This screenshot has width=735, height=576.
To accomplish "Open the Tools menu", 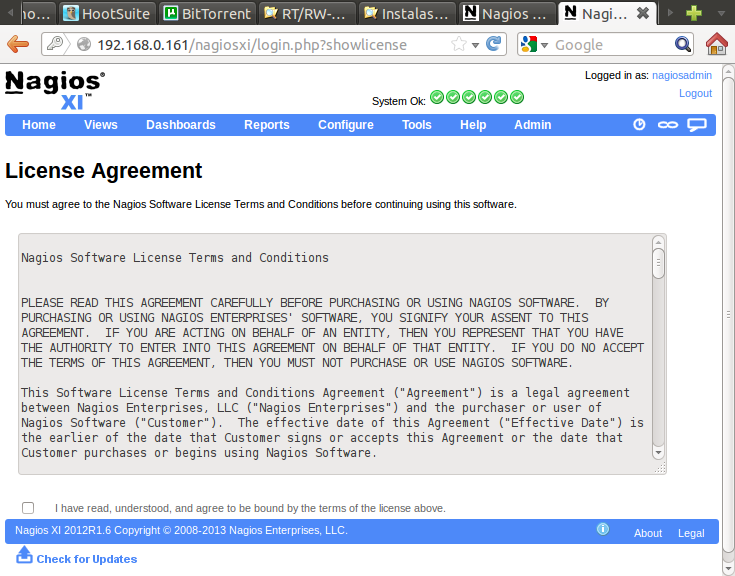I will pyautogui.click(x=417, y=125).
